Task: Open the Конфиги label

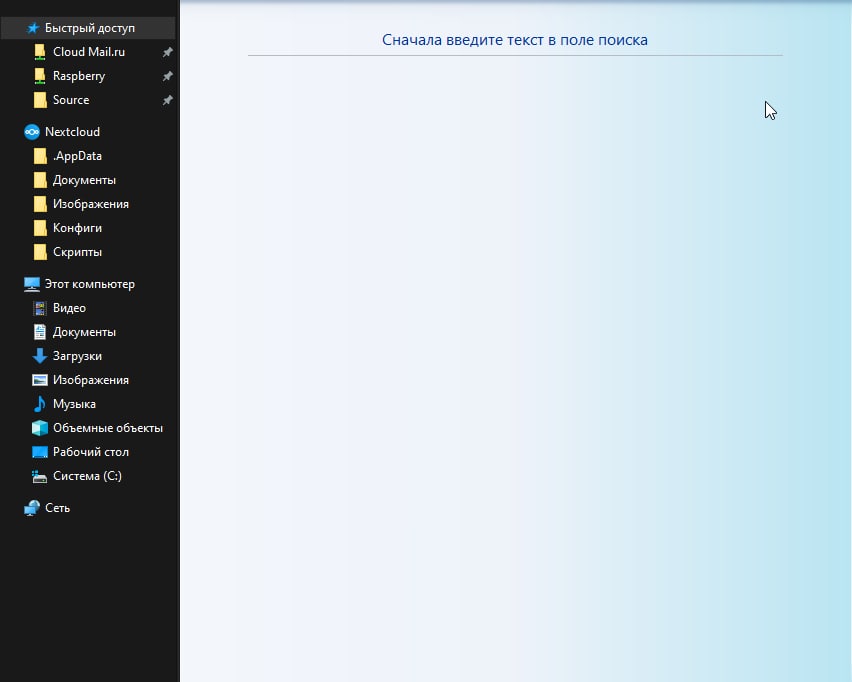Action: tap(77, 228)
